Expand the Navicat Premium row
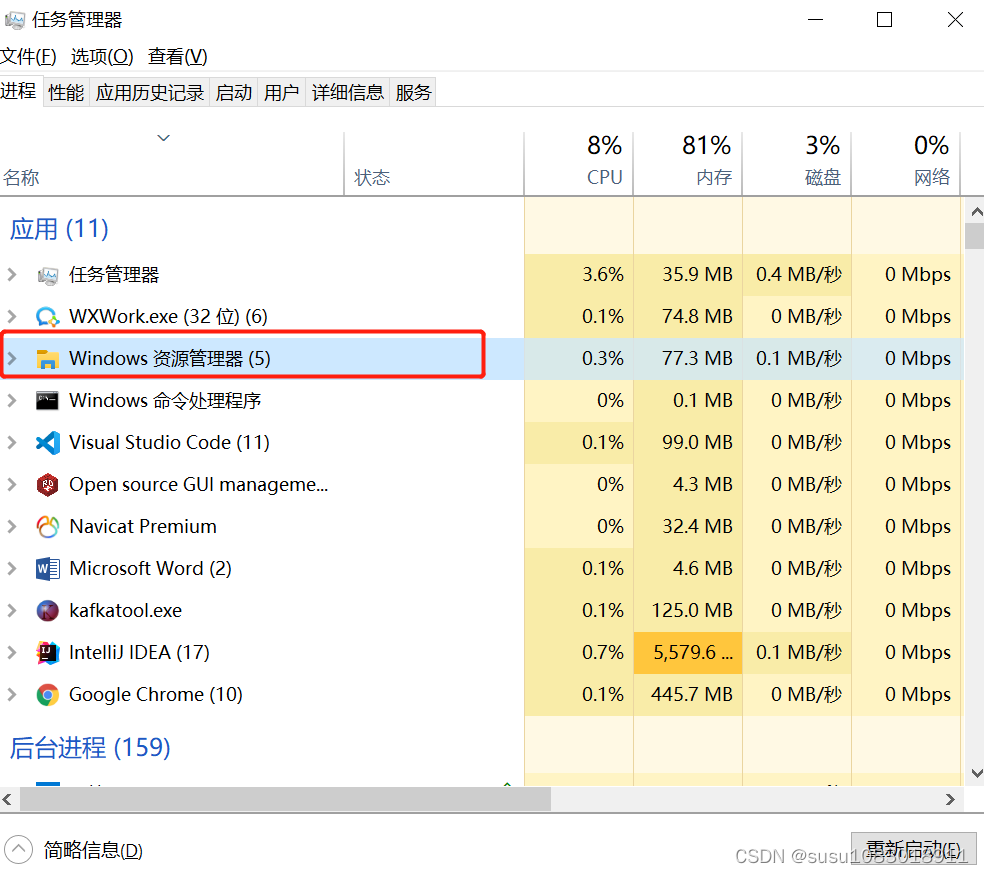Viewport: 984px width, 873px height. [x=12, y=527]
